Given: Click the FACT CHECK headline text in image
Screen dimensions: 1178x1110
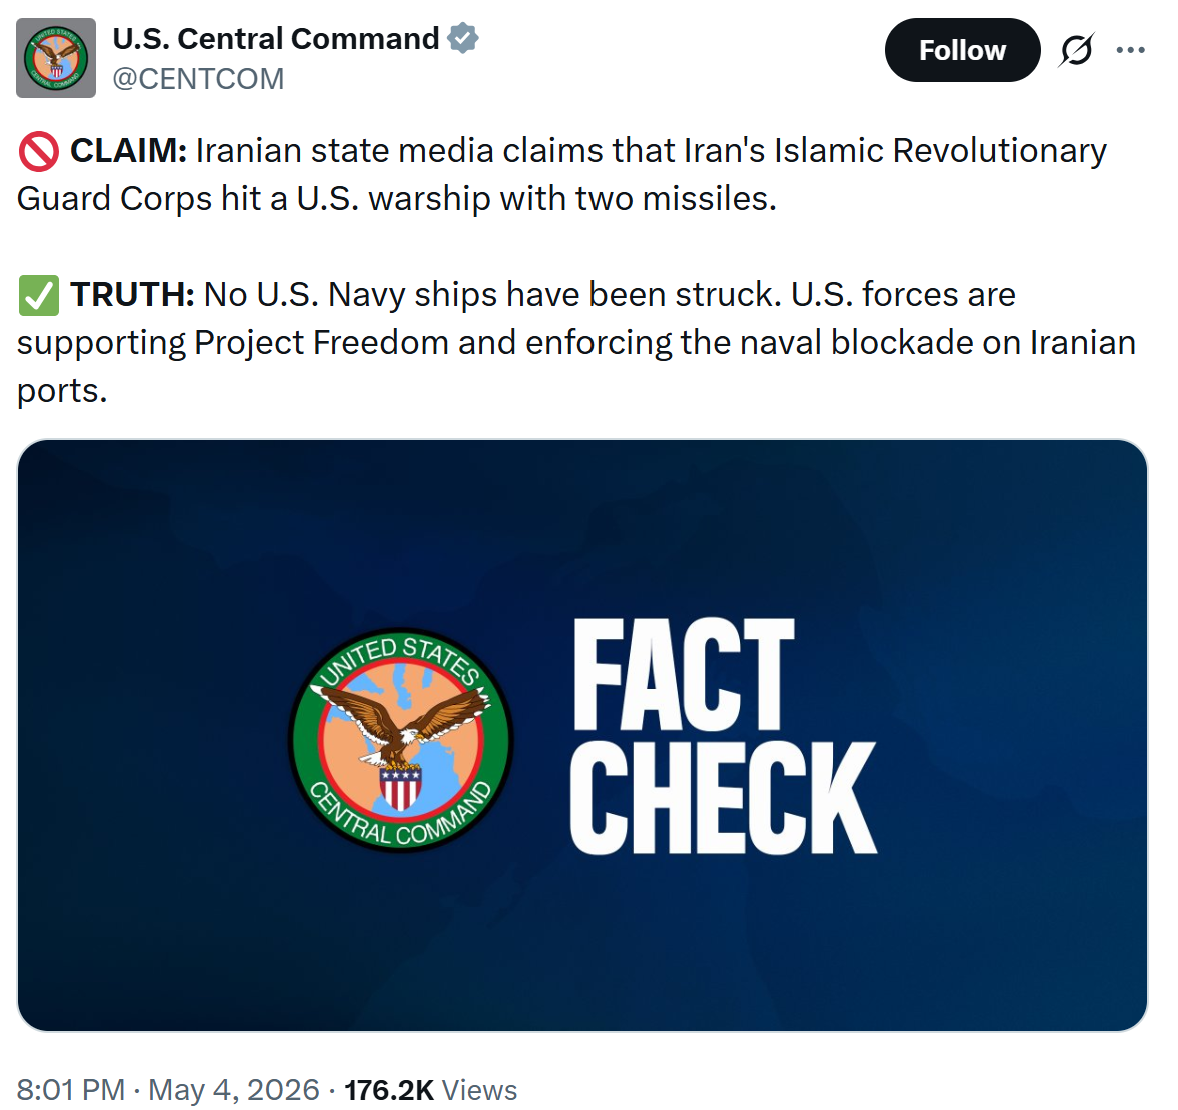Looking at the screenshot, I should click(723, 736).
